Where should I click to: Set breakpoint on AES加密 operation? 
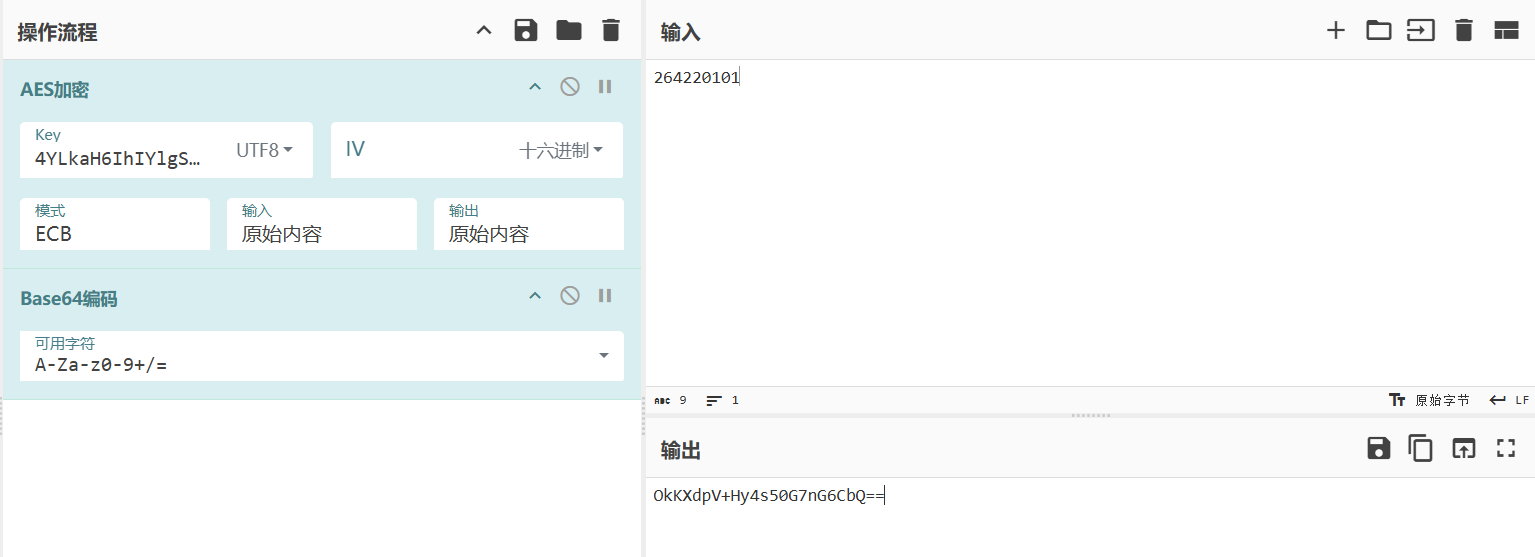[605, 87]
